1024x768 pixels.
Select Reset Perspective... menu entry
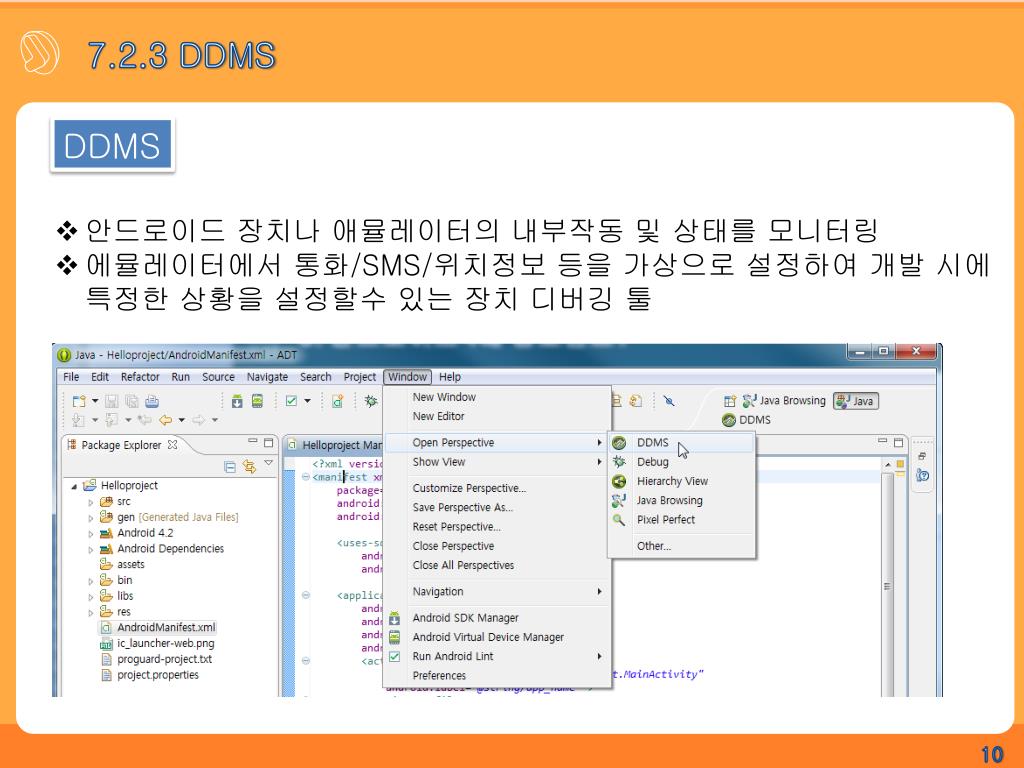pyautogui.click(x=496, y=526)
